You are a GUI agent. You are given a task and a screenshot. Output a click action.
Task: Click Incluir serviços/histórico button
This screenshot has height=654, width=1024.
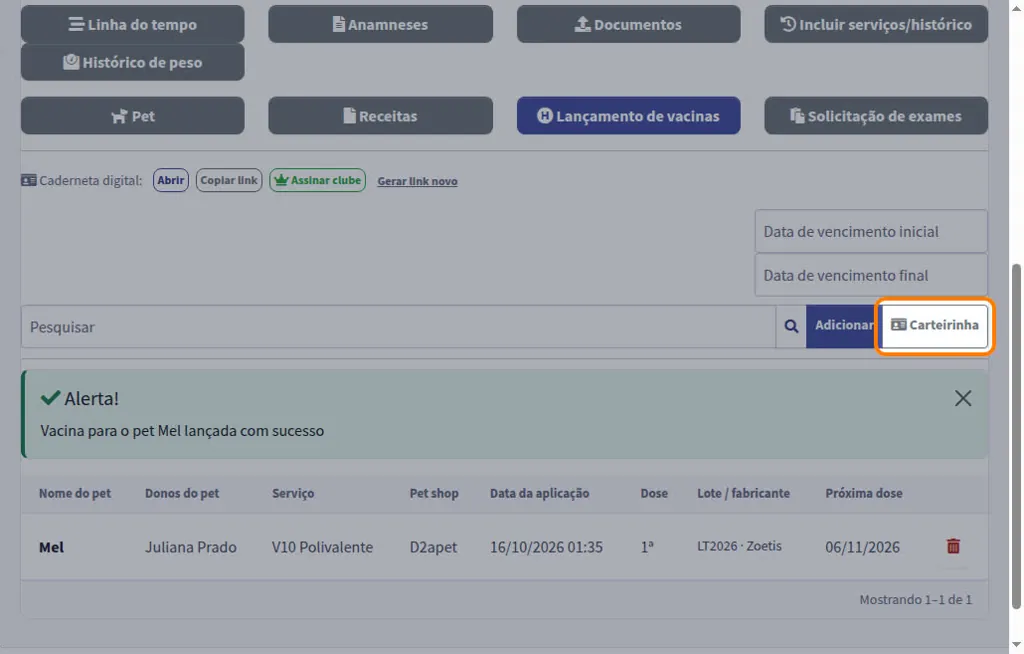coord(876,24)
